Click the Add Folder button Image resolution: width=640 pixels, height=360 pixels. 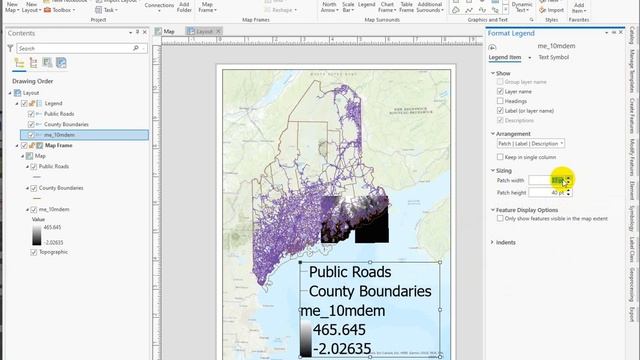[184, 7]
